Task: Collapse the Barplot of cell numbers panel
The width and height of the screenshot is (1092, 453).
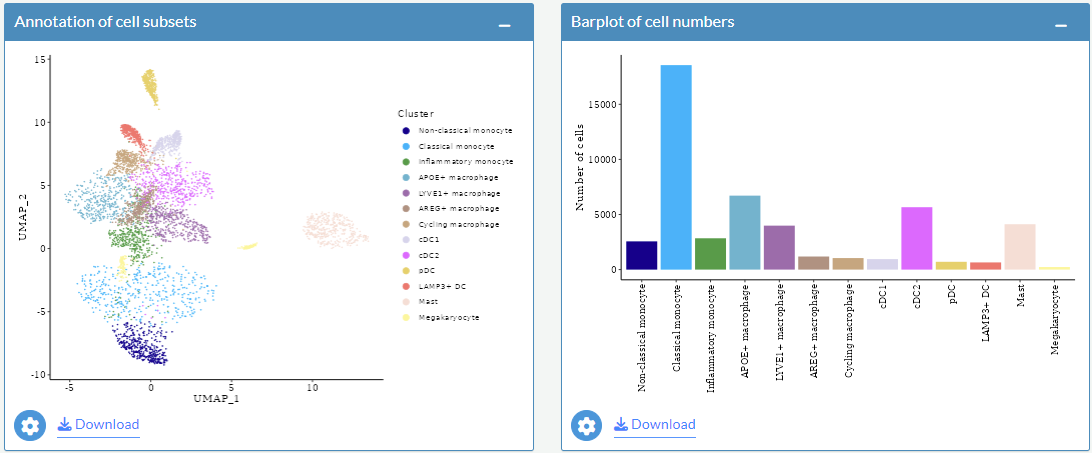Action: (1062, 23)
